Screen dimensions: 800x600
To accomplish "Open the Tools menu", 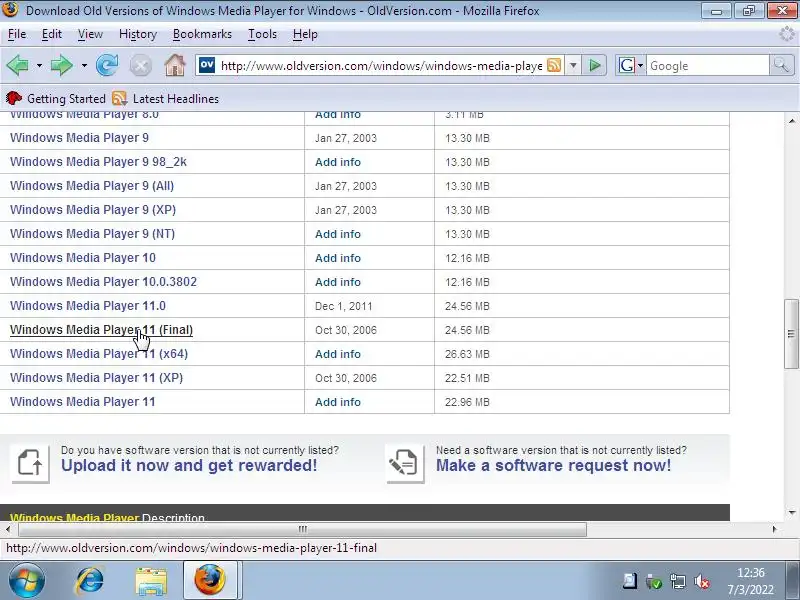I will [262, 34].
